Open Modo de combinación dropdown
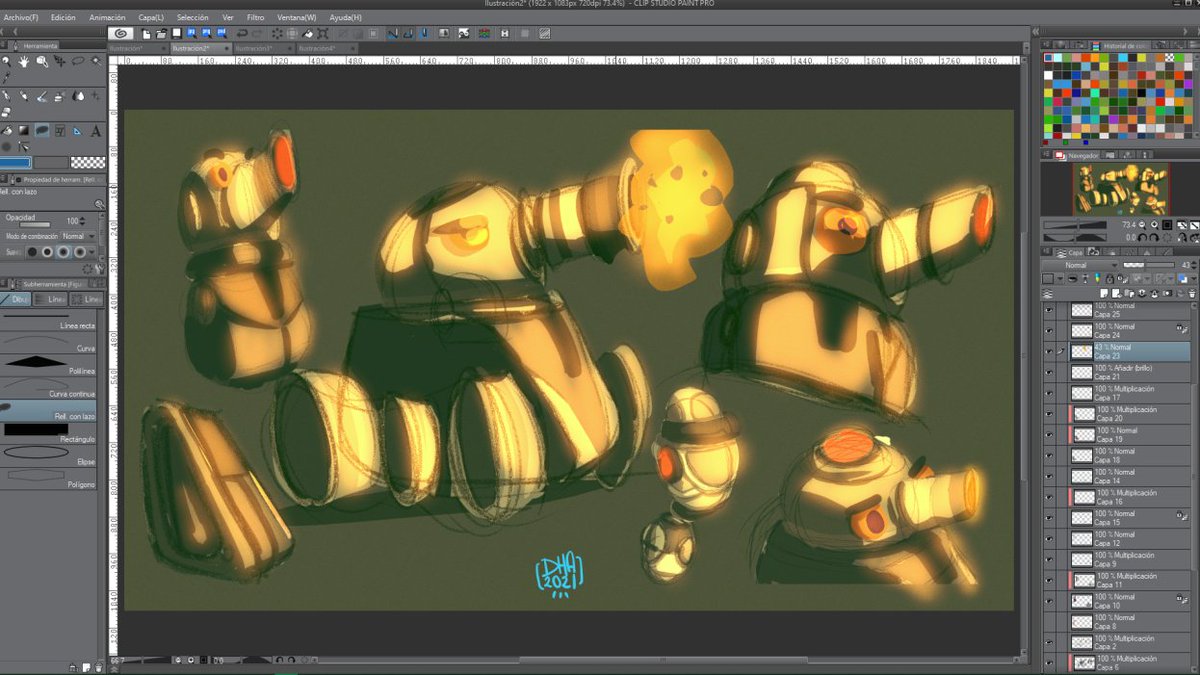The image size is (1200, 675). point(79,236)
